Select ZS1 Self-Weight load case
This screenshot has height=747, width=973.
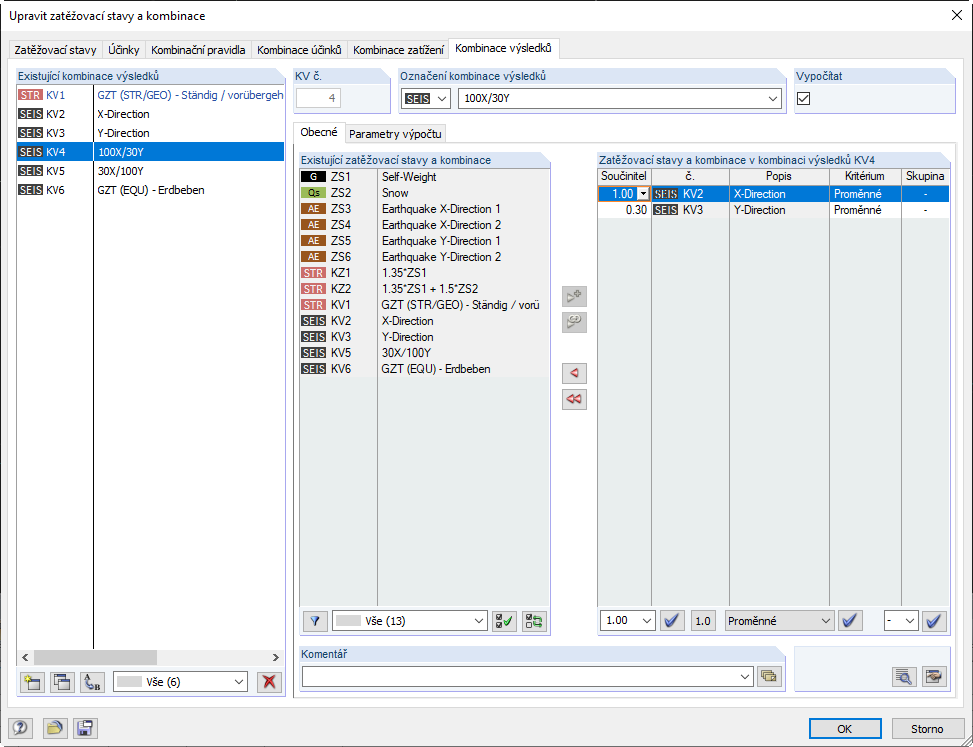[x=424, y=177]
